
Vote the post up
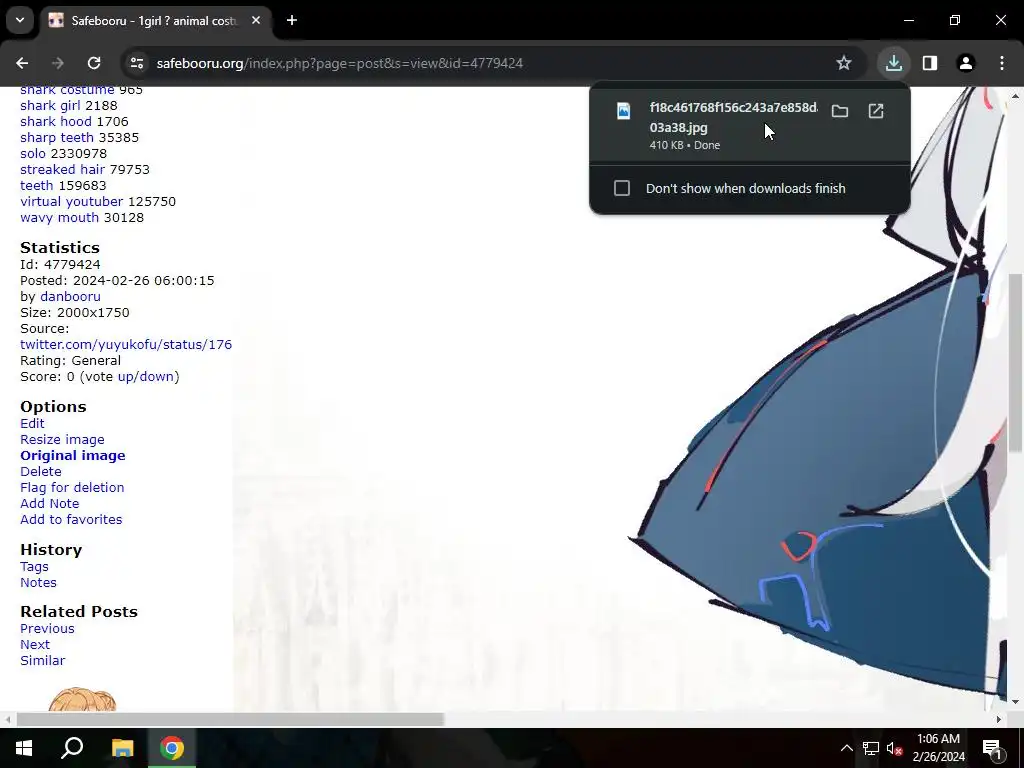(125, 377)
